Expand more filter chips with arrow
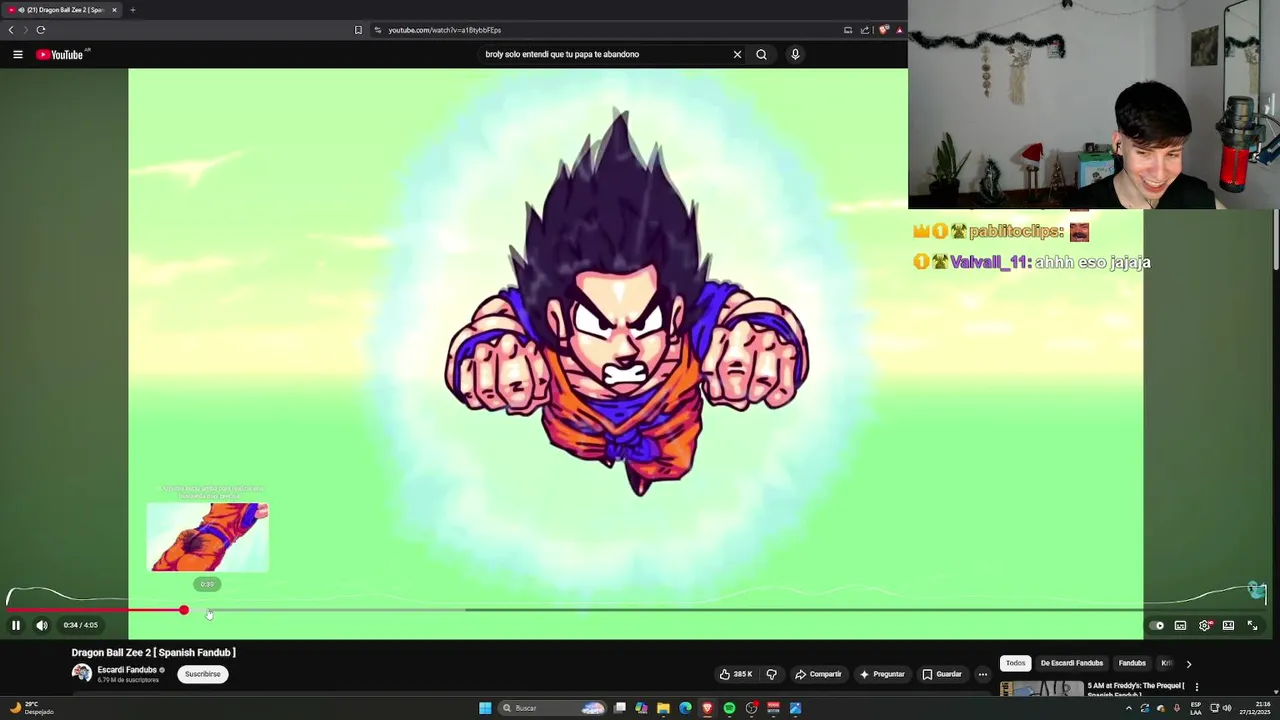The width and height of the screenshot is (1280, 720). 1188,663
